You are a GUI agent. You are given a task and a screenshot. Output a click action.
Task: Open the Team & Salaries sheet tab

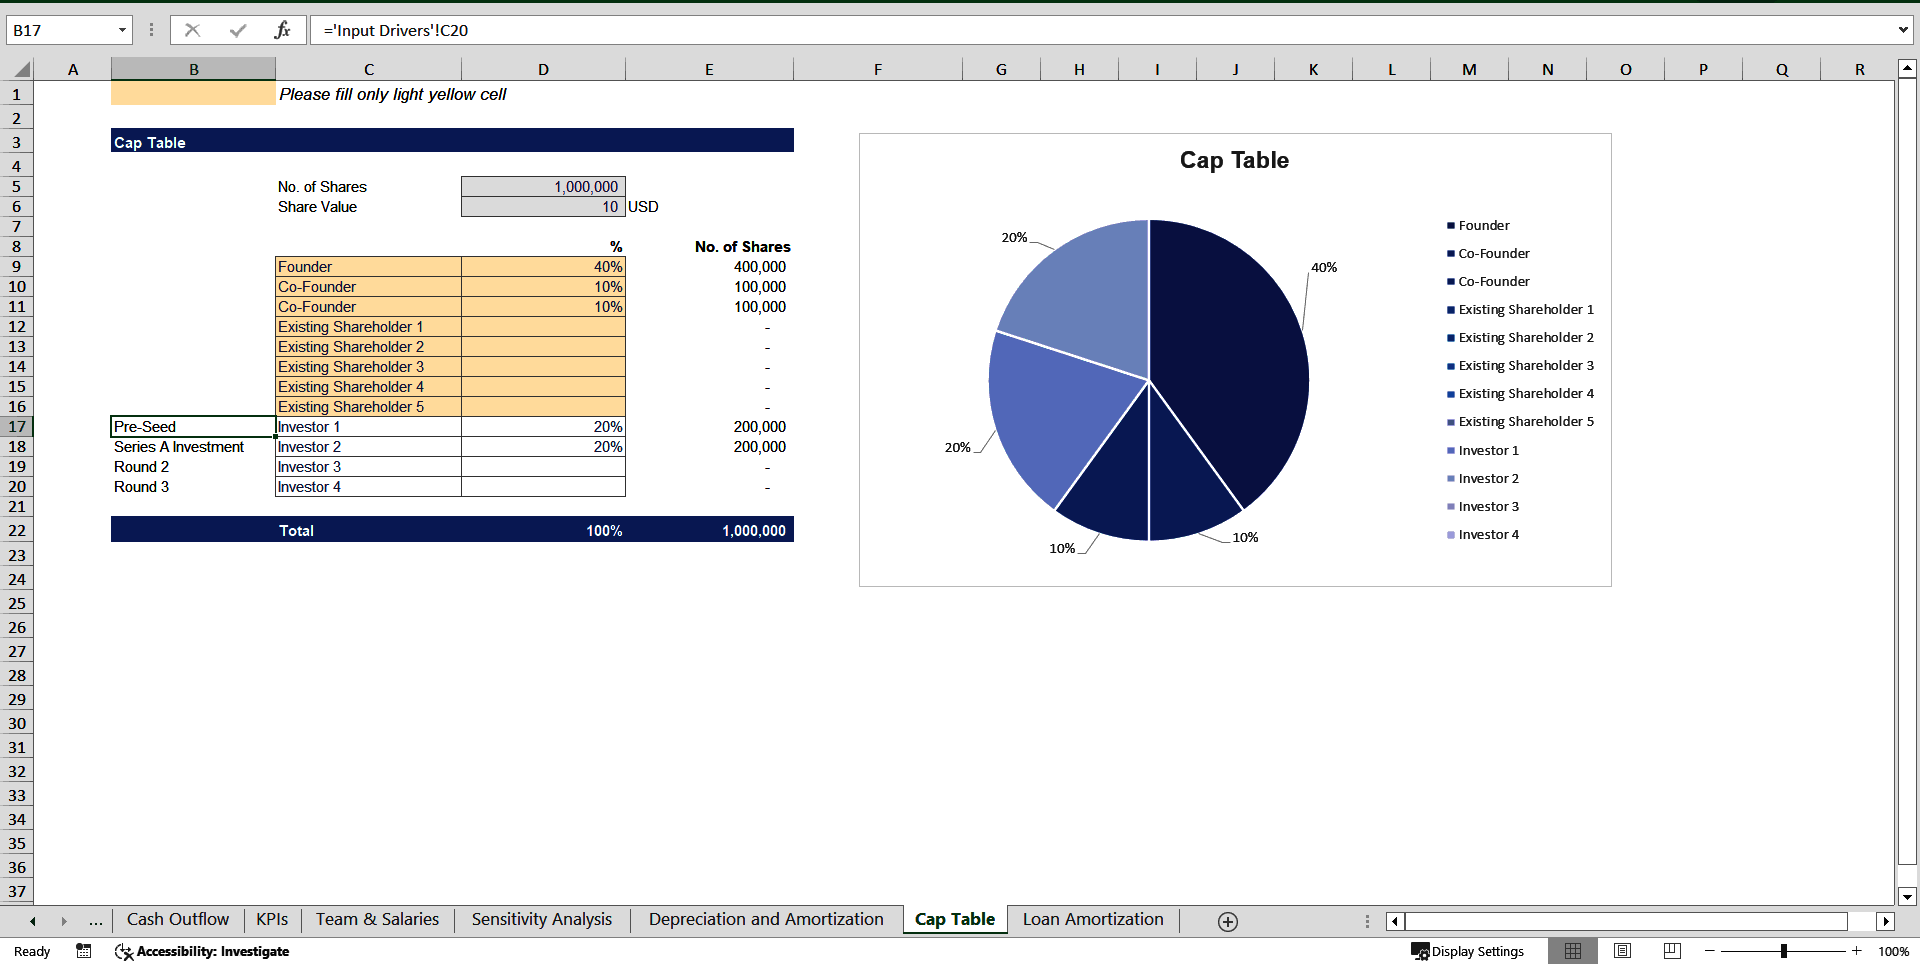tap(377, 919)
